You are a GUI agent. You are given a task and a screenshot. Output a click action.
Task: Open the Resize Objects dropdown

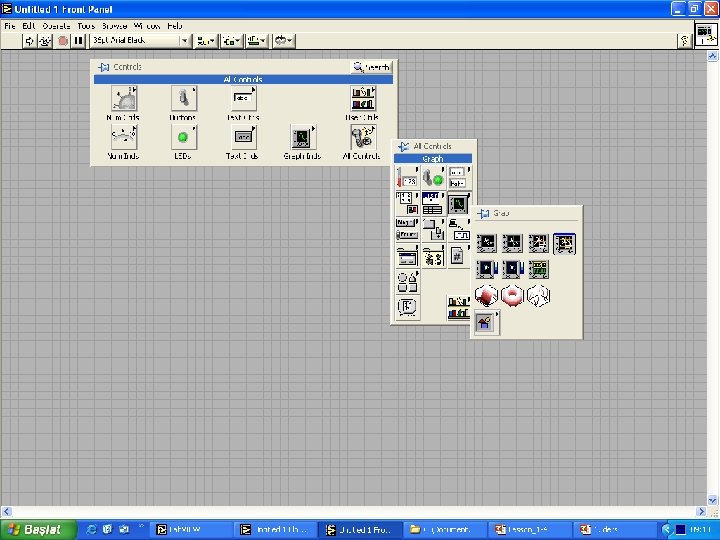257,41
